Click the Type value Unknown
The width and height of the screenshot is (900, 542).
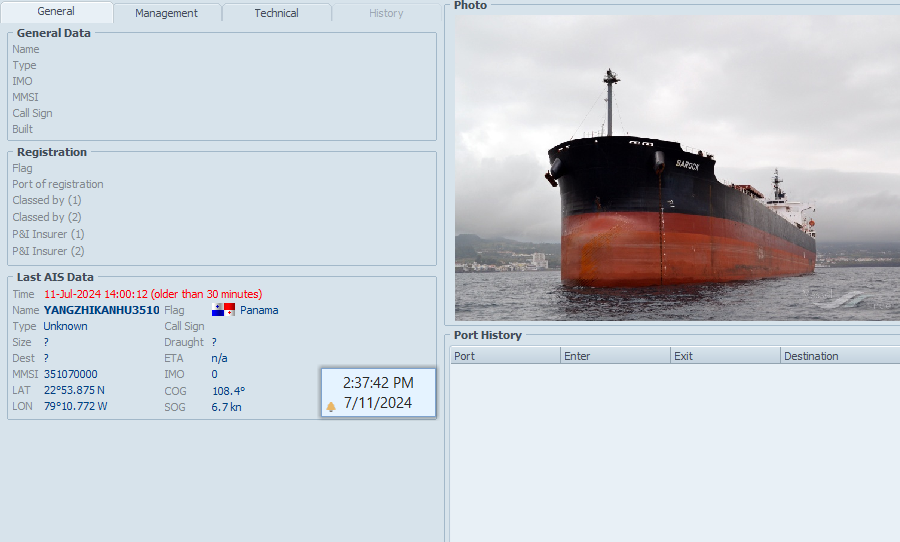(65, 326)
